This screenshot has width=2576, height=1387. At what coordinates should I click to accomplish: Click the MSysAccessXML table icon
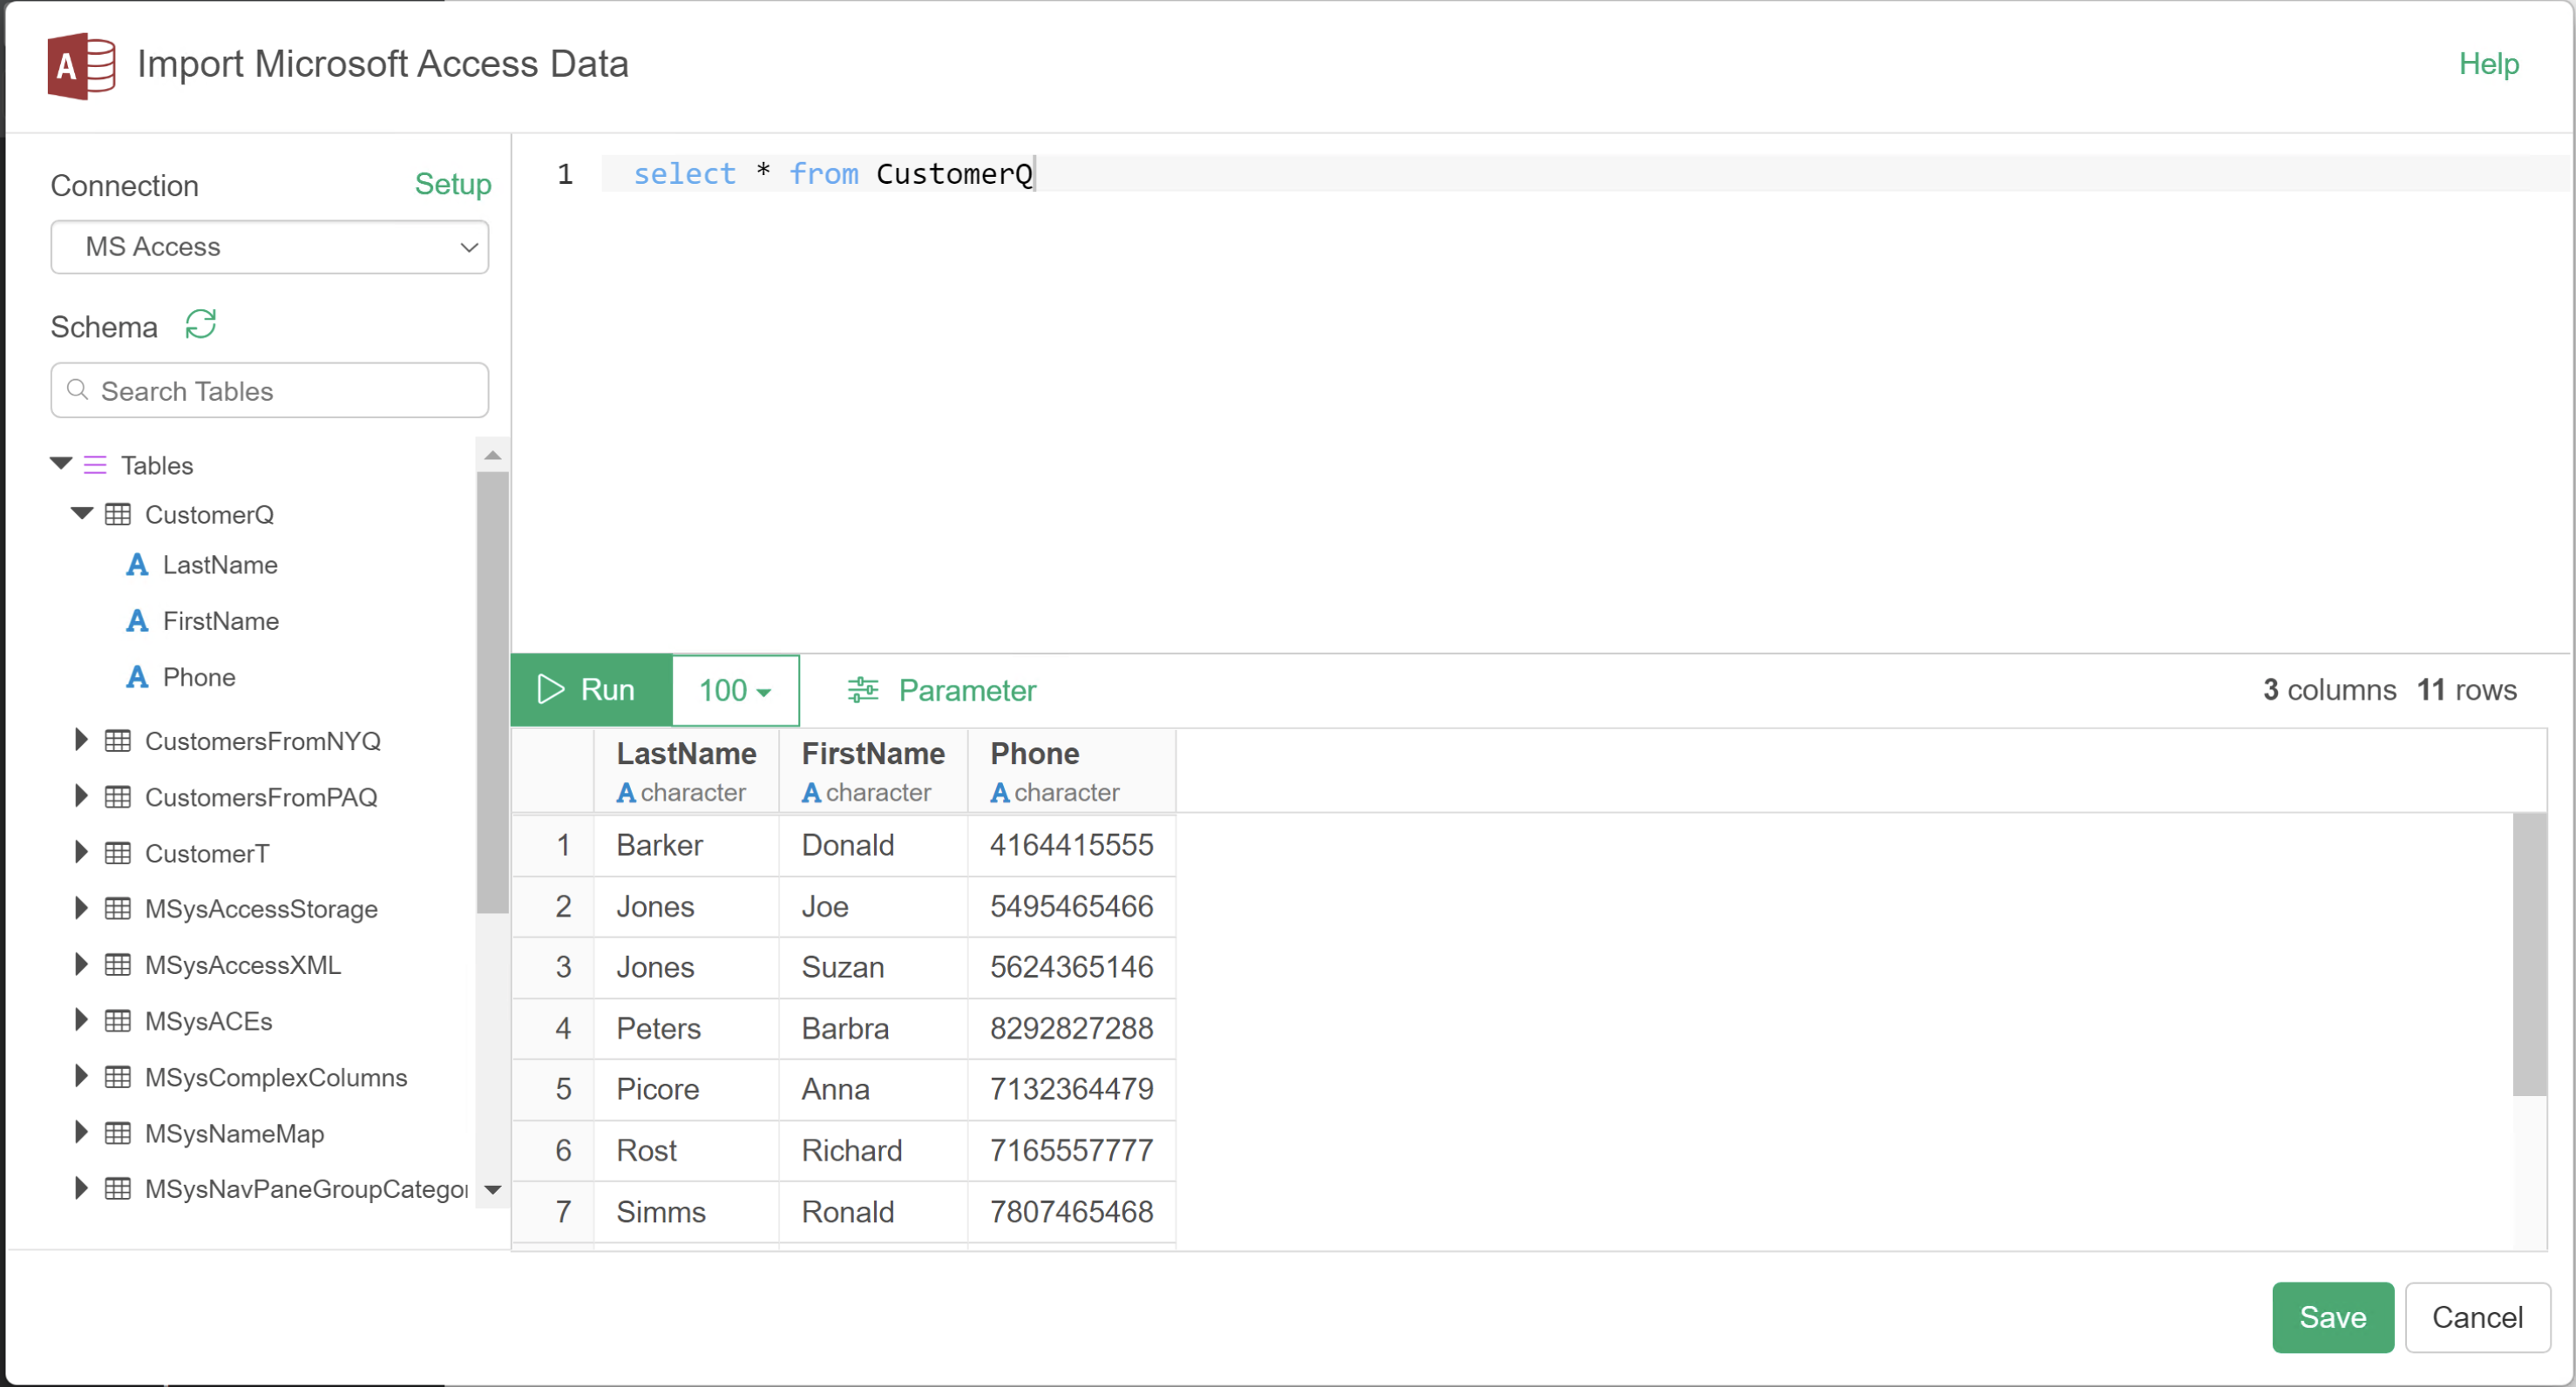(x=118, y=964)
